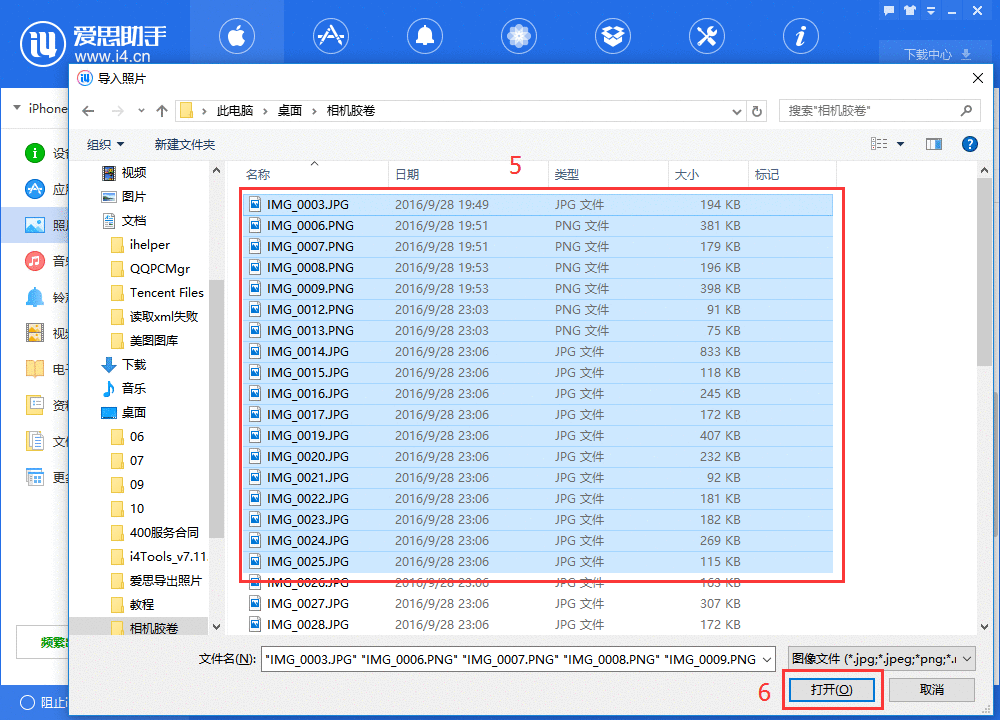Open the view mode dropdown arrow
This screenshot has height=720, width=1000.
click(899, 143)
